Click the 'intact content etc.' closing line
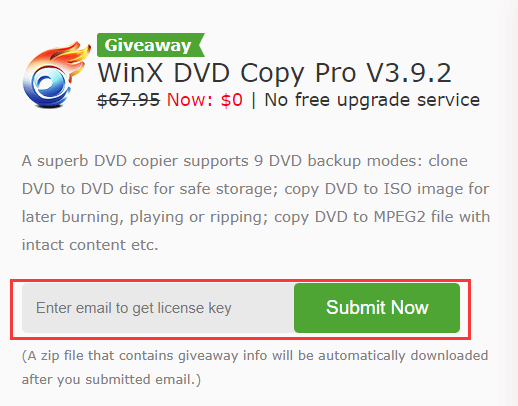Screen dimensions: 518x406 tap(90, 245)
